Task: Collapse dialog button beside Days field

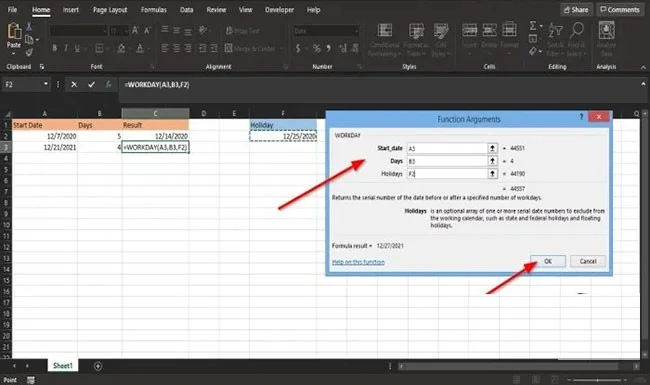Action: point(492,161)
